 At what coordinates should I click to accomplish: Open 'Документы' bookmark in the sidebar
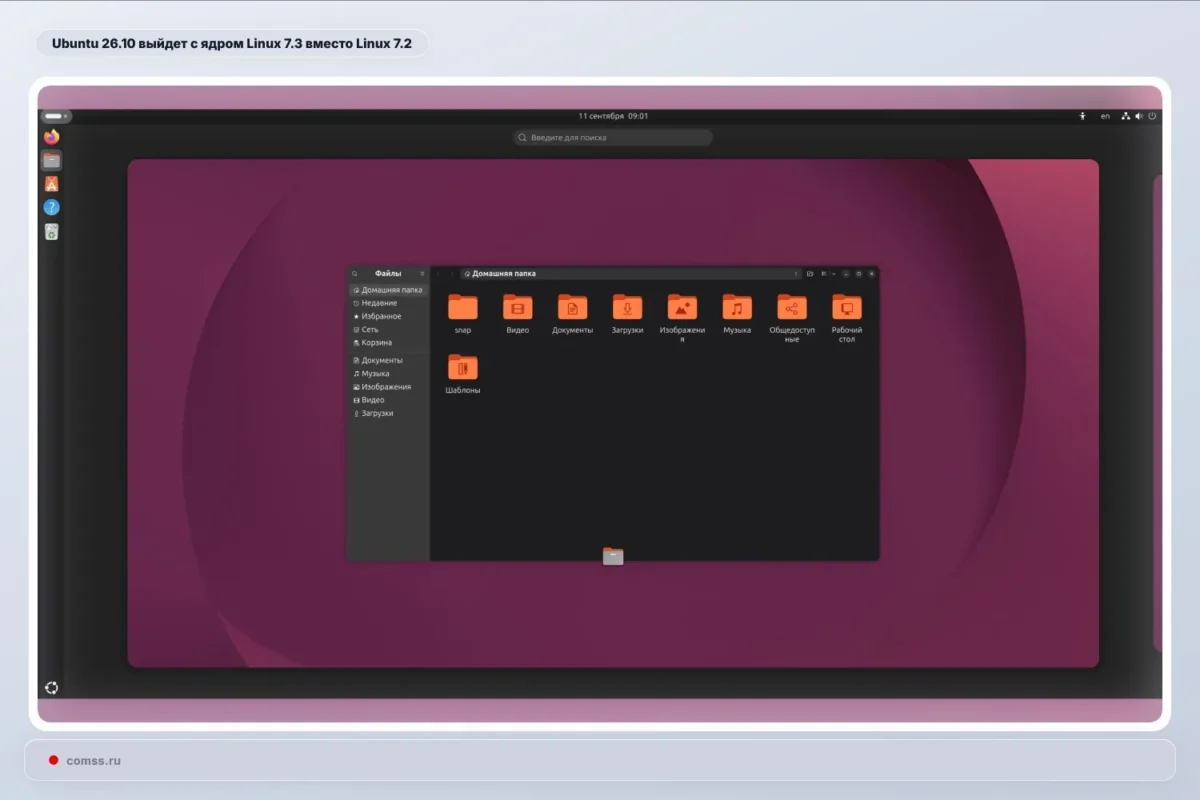click(388, 360)
